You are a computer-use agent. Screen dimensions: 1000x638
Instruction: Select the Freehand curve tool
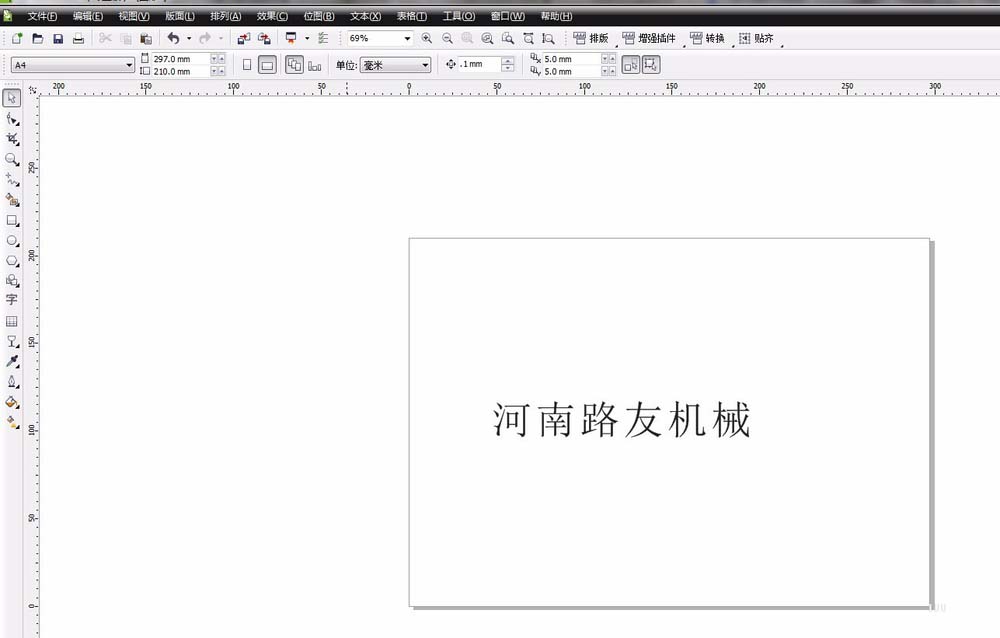[x=12, y=179]
